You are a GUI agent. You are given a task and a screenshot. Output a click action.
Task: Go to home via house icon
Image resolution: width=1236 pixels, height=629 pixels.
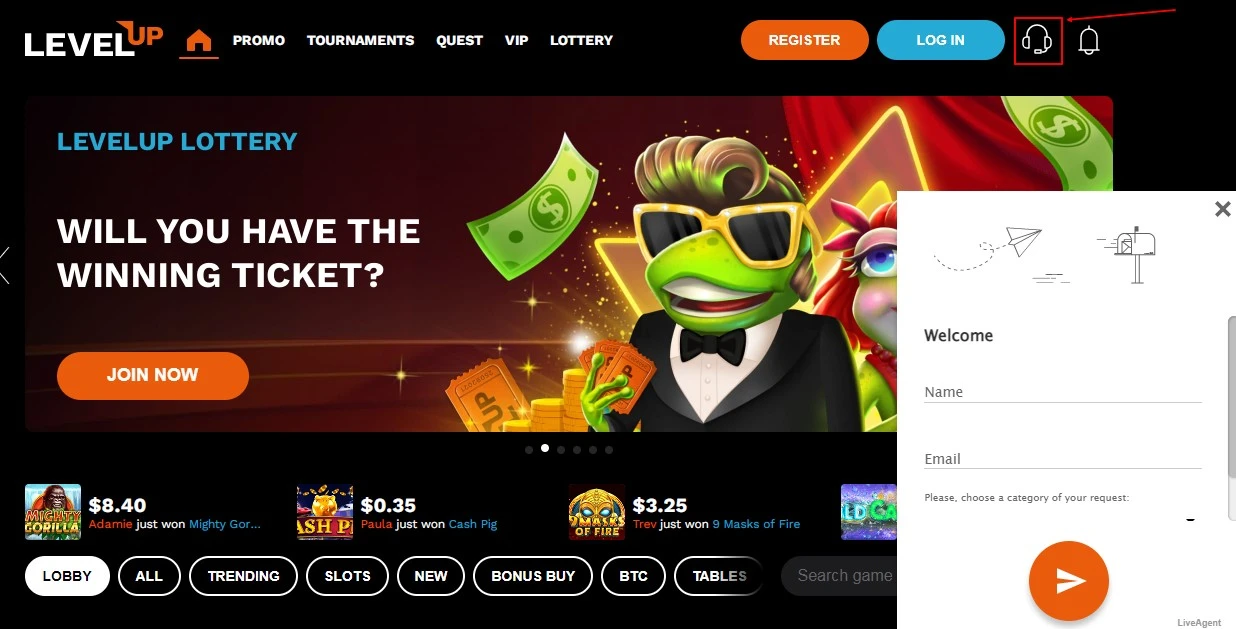pos(199,41)
